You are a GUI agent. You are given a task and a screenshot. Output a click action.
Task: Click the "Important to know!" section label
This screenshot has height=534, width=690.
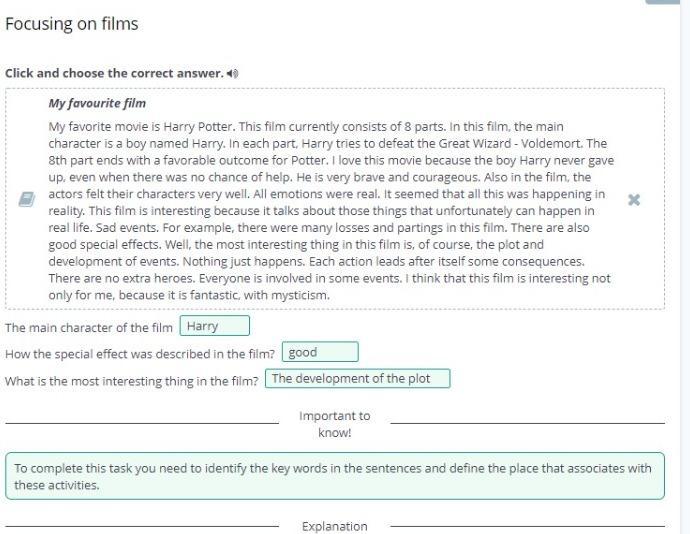pos(334,424)
